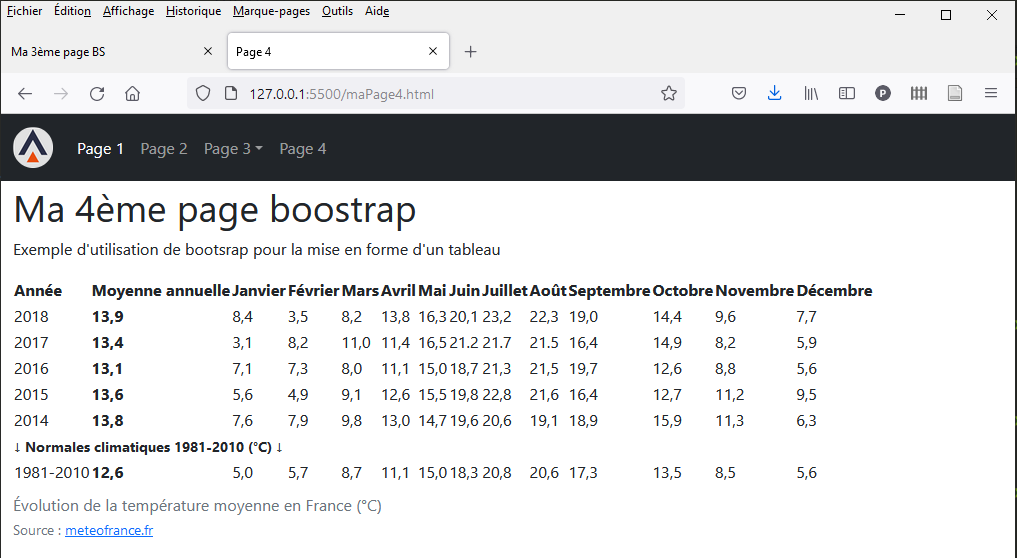1017x558 pixels.
Task: Open the Firefox hamburger application menu
Action: 991,94
